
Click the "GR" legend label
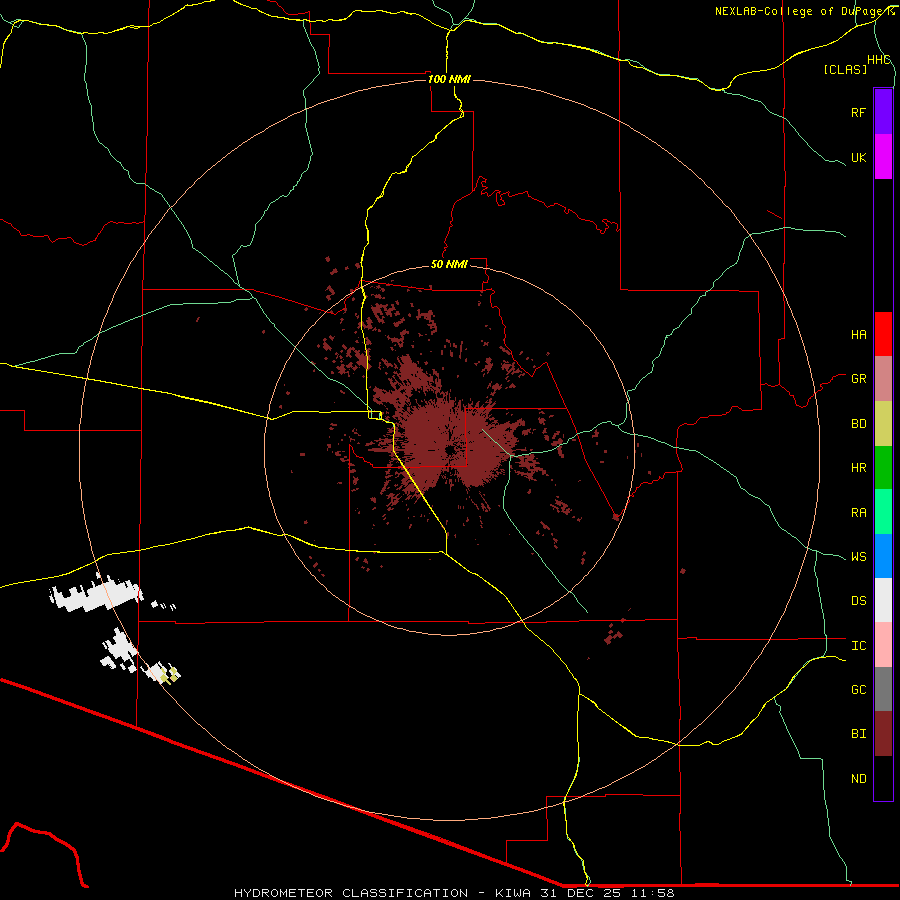858,379
